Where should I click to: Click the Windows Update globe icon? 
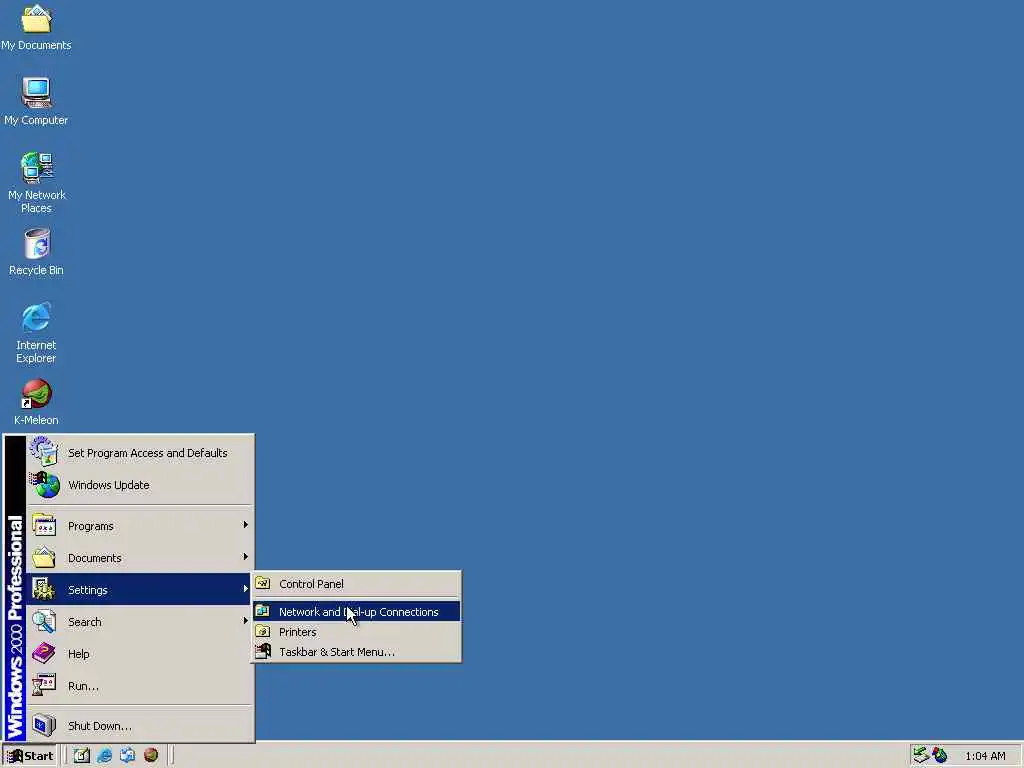click(44, 485)
